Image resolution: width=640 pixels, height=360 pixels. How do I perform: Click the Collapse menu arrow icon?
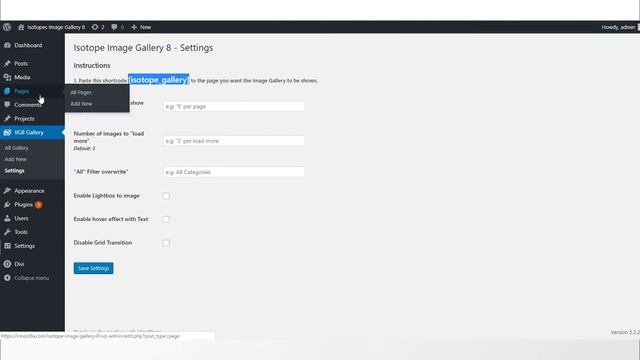point(7,278)
